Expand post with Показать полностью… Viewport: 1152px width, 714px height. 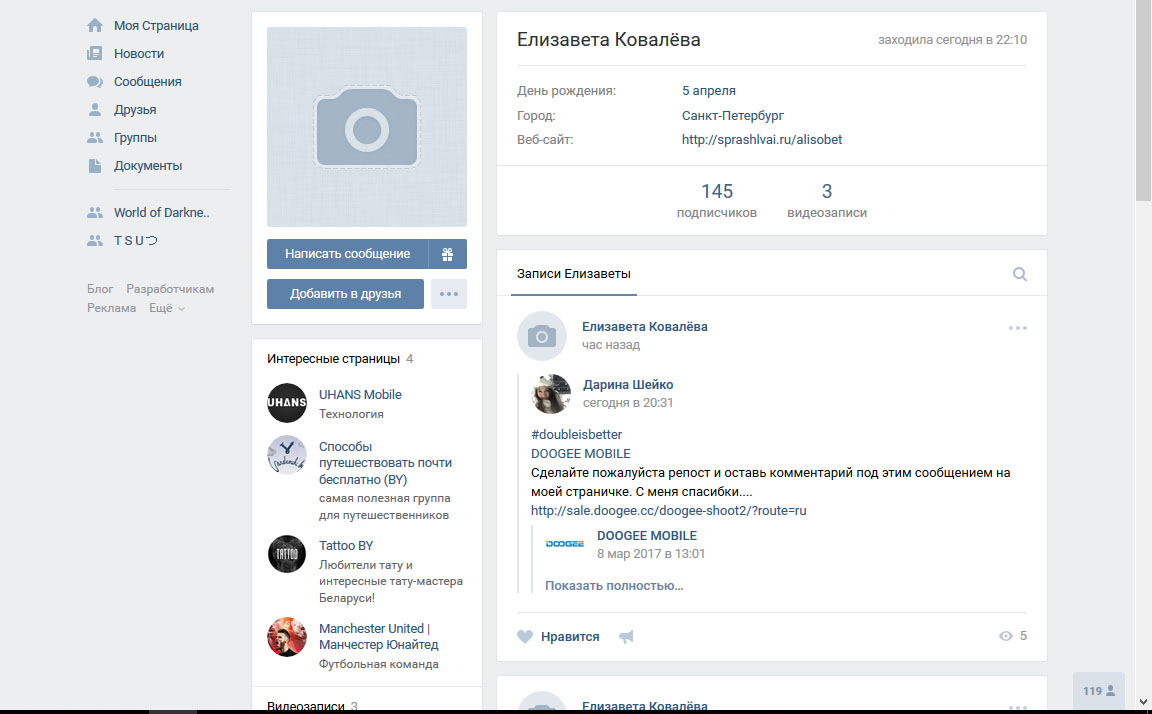click(614, 585)
